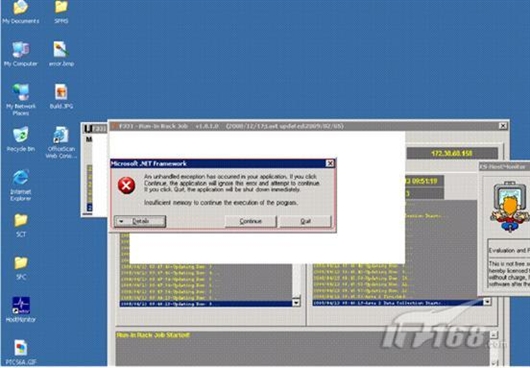Select highlighted Data Collection row in right log
530x368 pixels.
coord(398,303)
